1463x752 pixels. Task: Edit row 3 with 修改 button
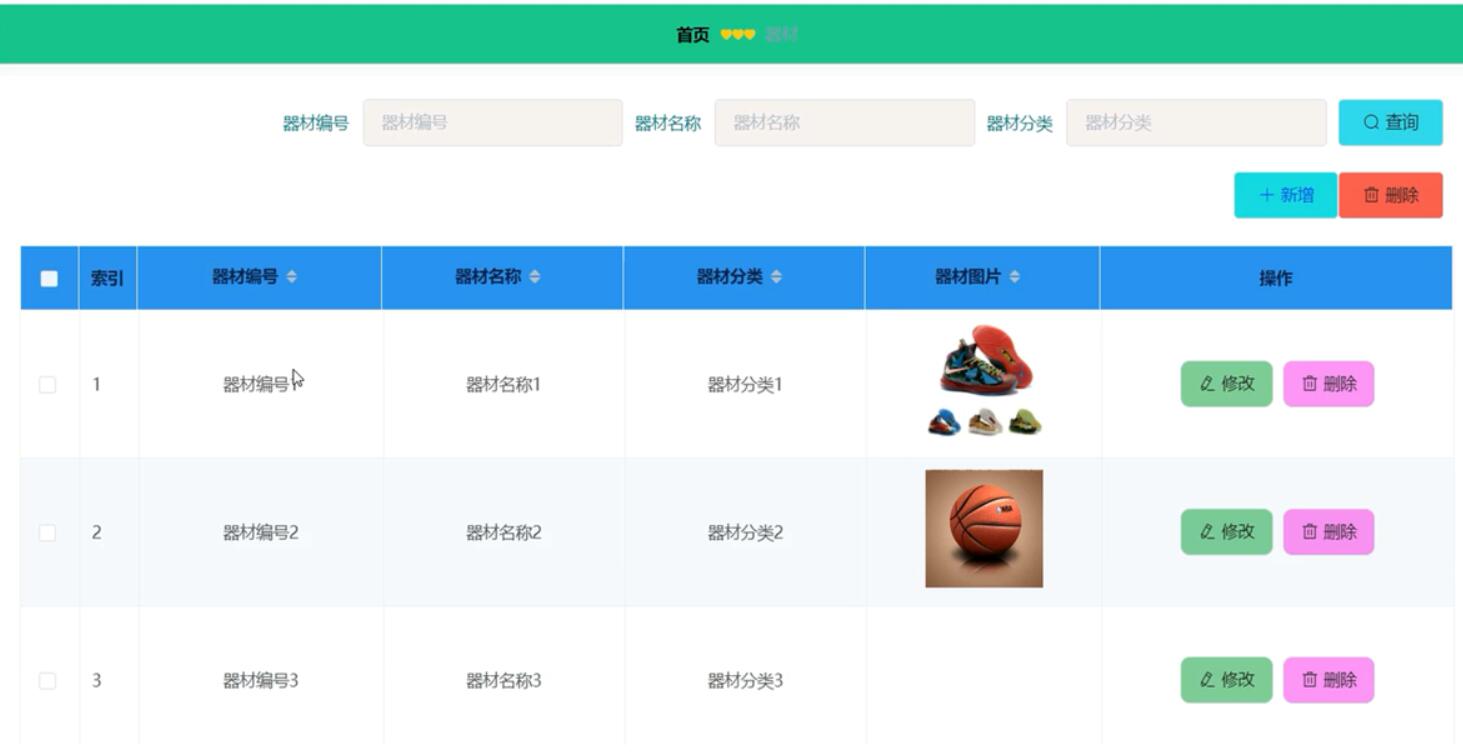(1226, 680)
